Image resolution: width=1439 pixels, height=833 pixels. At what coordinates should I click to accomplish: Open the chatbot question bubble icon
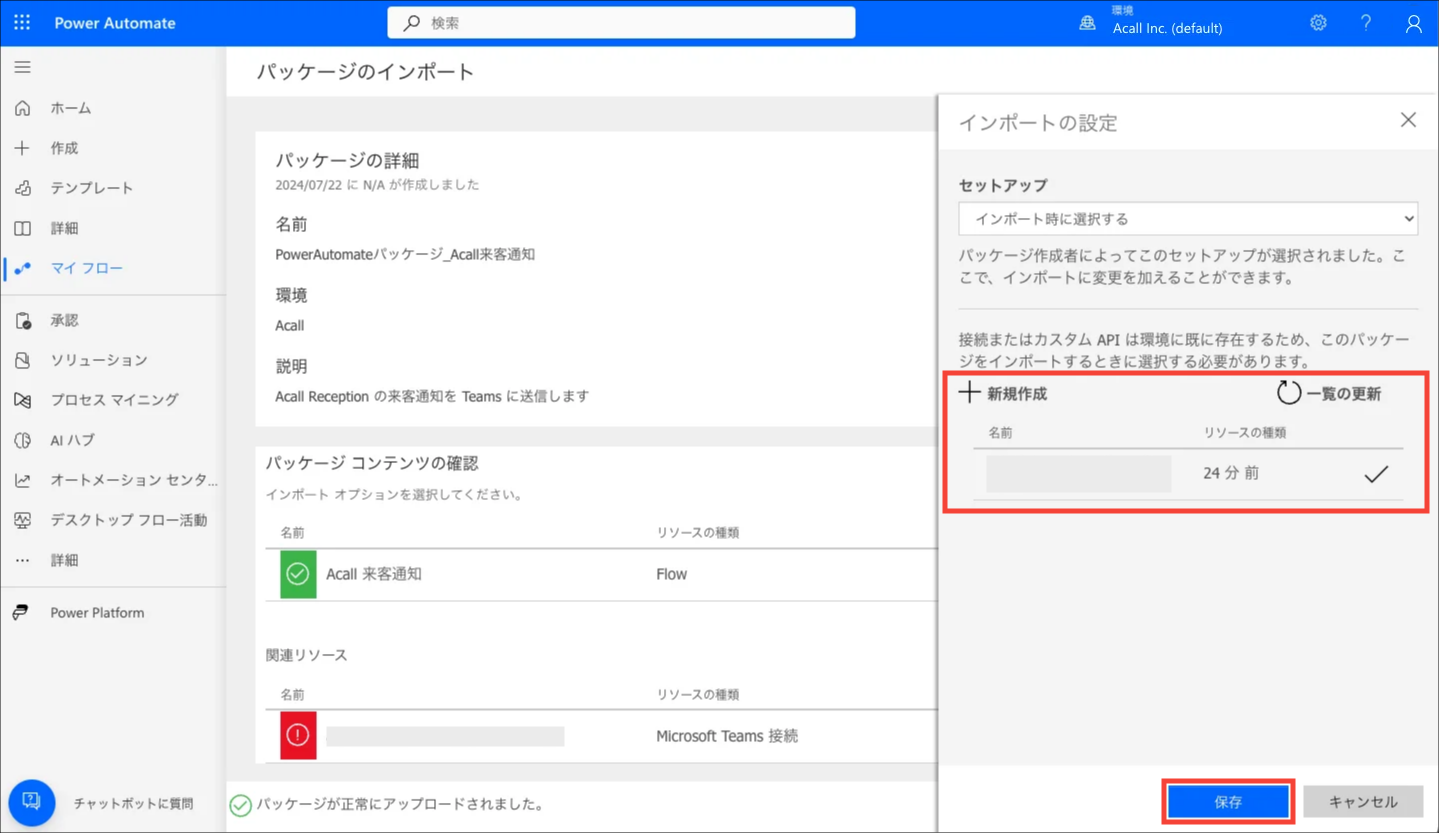(31, 802)
